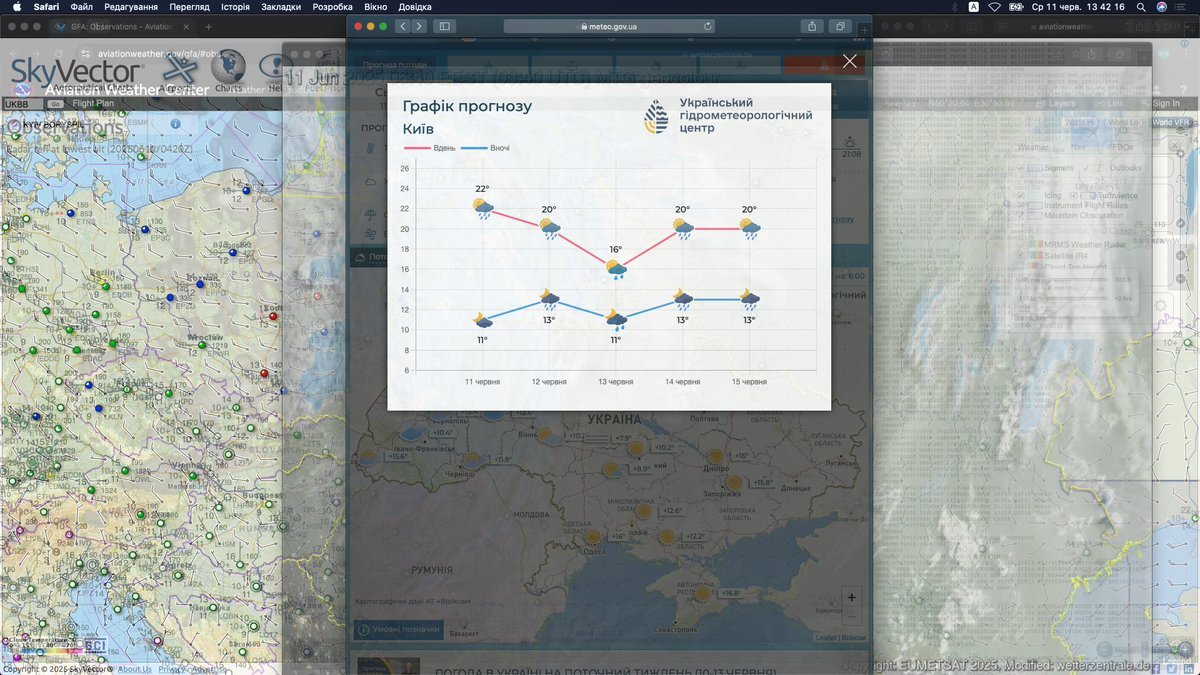Open the Safari application menu

46,7
